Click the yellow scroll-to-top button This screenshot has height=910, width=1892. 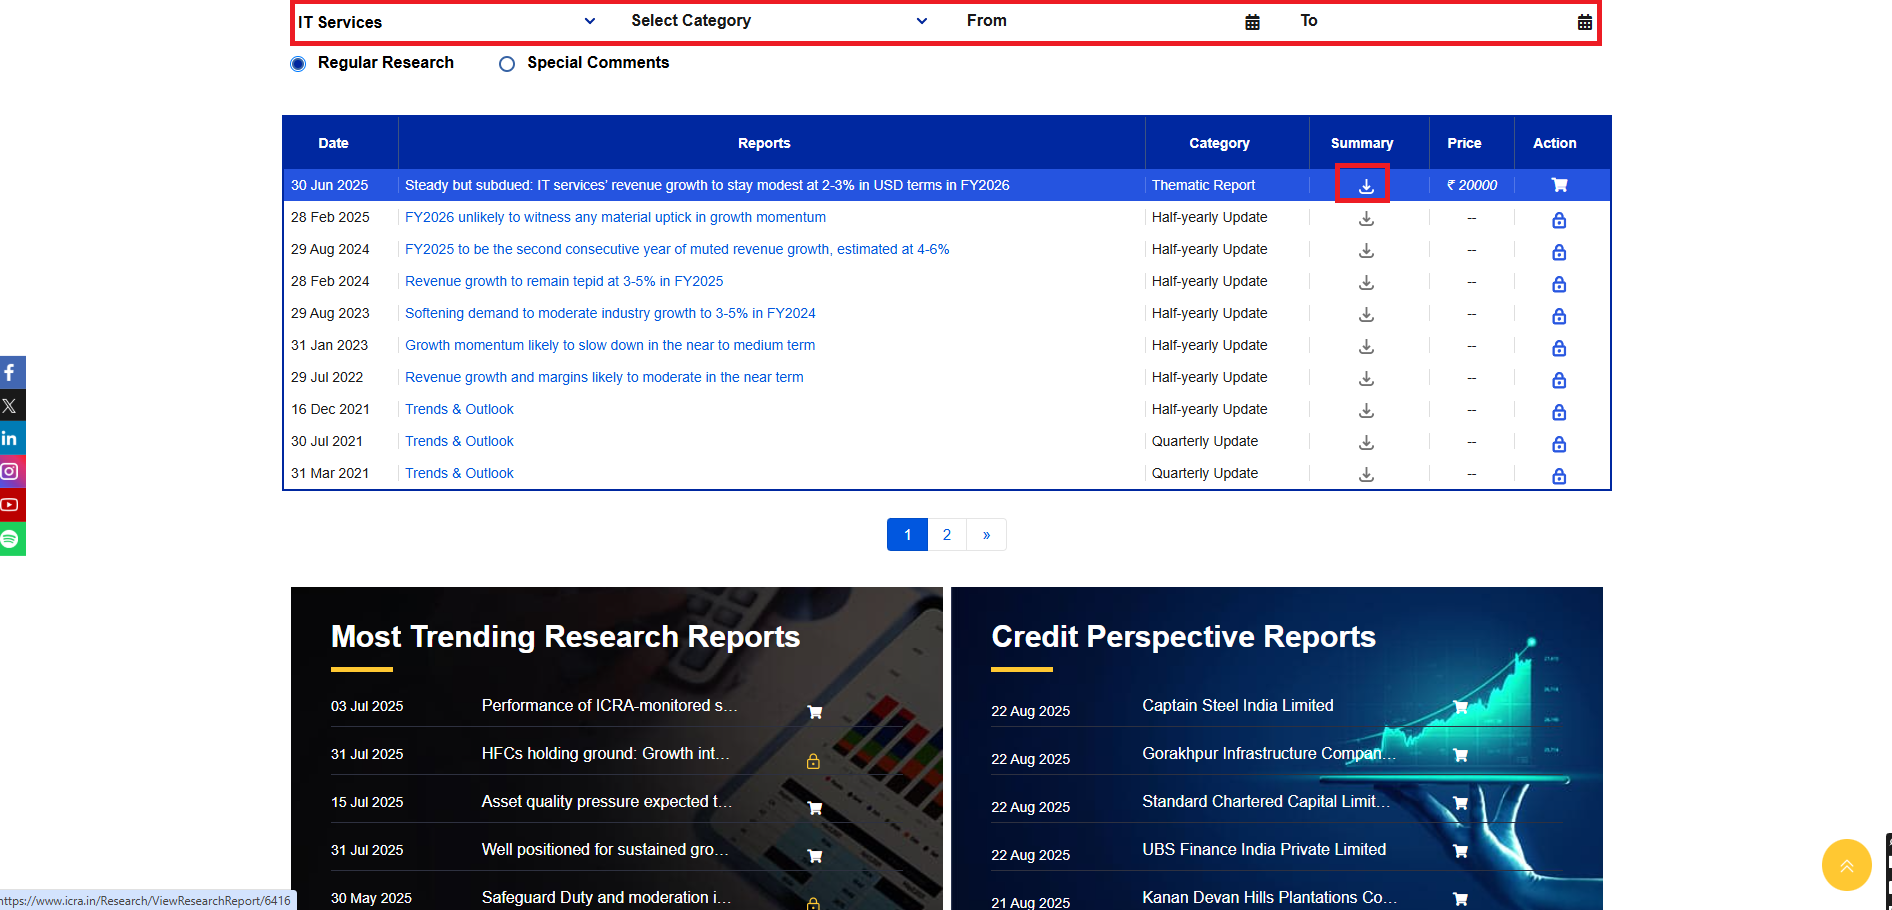(1845, 865)
